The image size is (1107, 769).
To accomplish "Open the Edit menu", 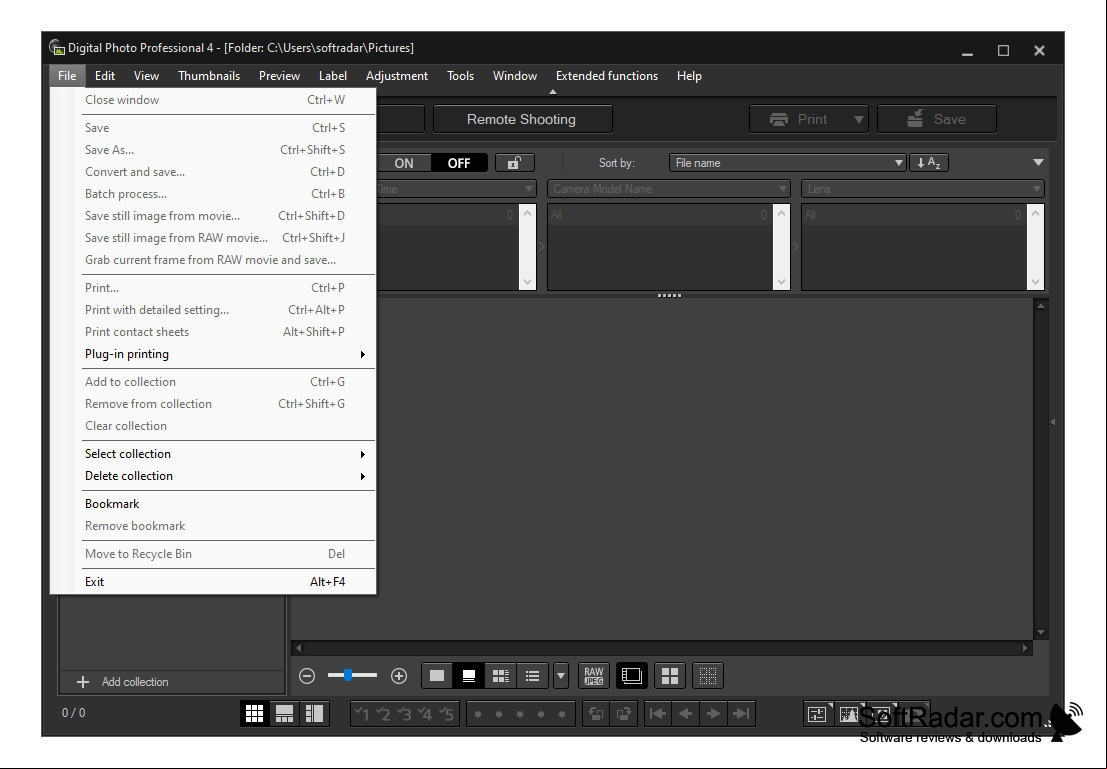I will point(104,76).
